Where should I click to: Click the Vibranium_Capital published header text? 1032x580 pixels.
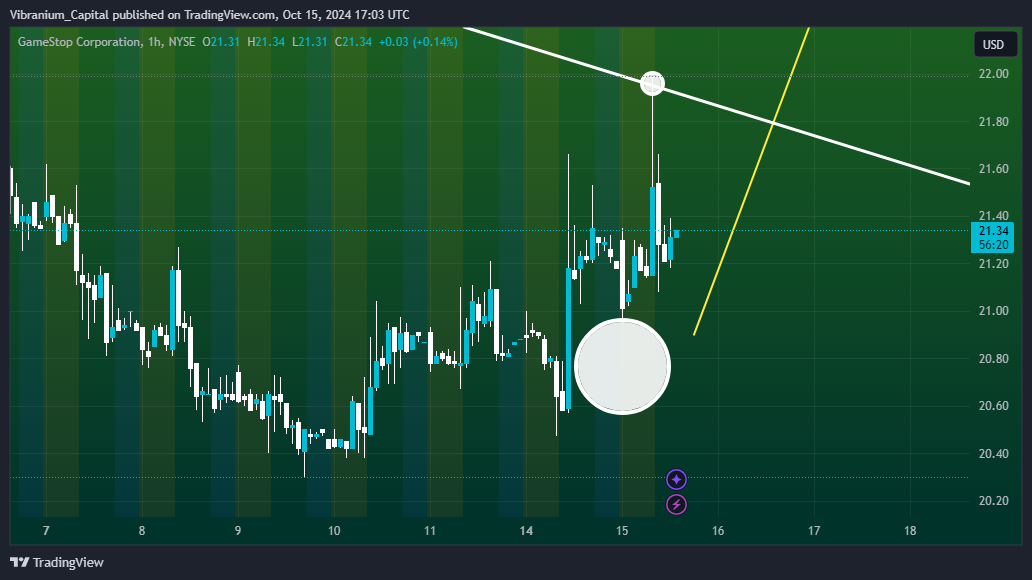(209, 14)
